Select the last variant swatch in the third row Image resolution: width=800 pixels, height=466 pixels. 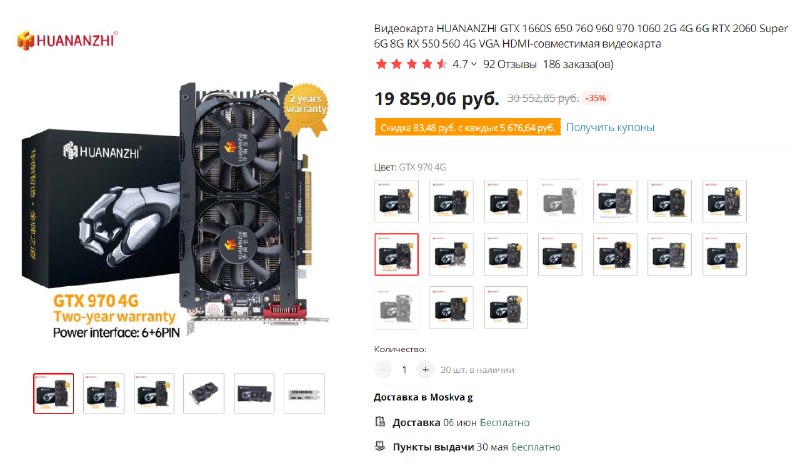click(x=506, y=307)
